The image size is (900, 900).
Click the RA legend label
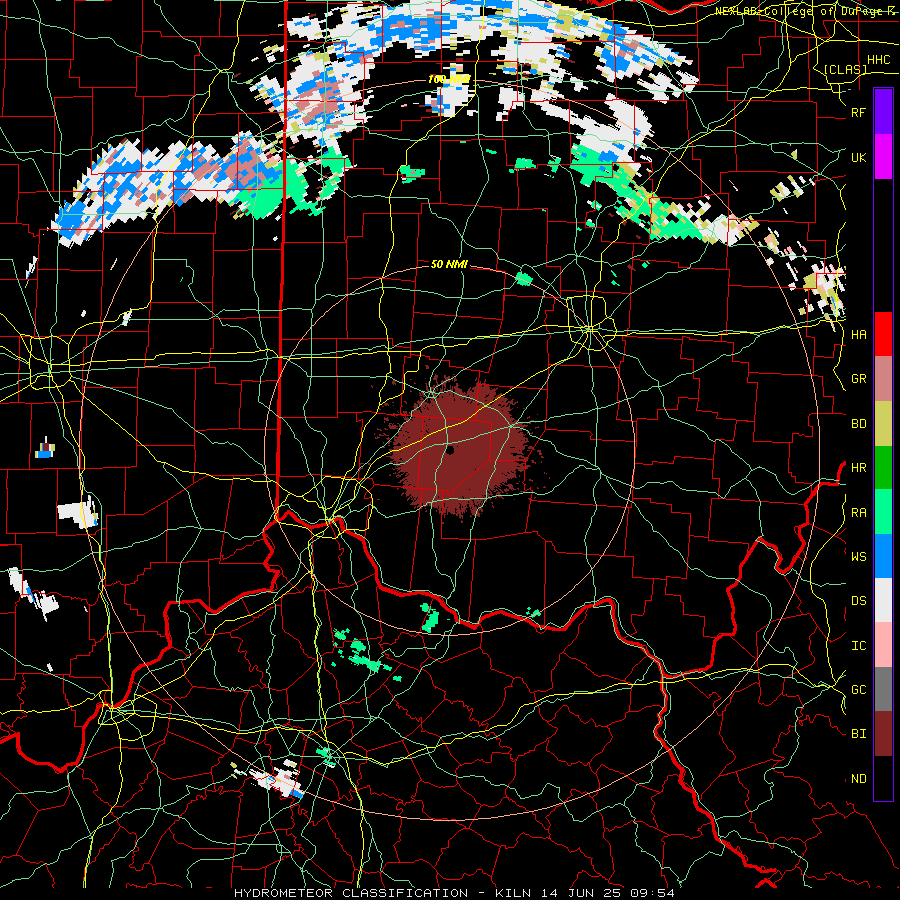tap(859, 513)
